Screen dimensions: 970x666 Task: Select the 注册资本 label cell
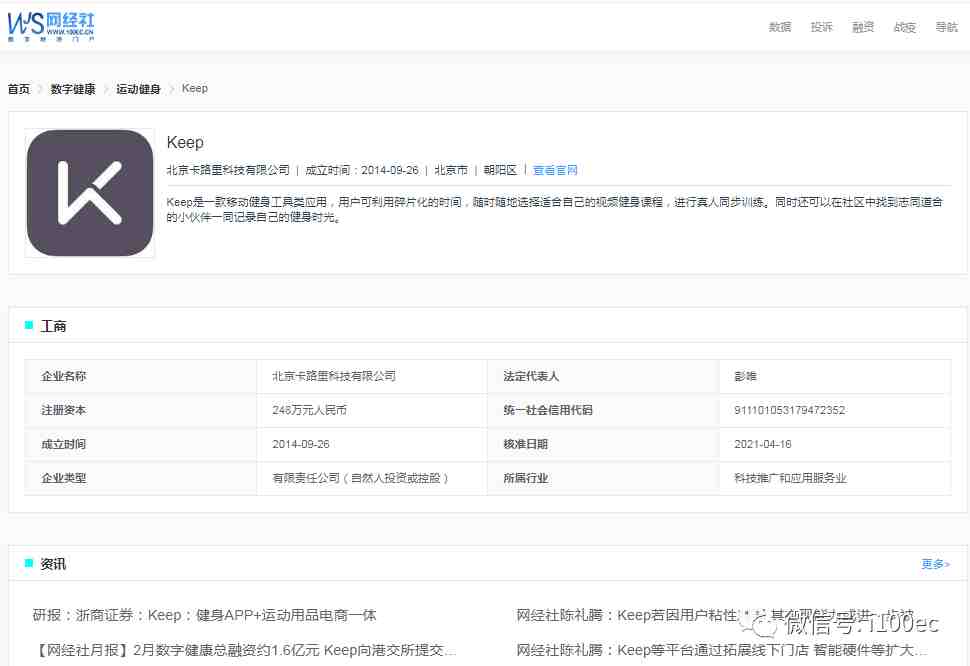140,410
